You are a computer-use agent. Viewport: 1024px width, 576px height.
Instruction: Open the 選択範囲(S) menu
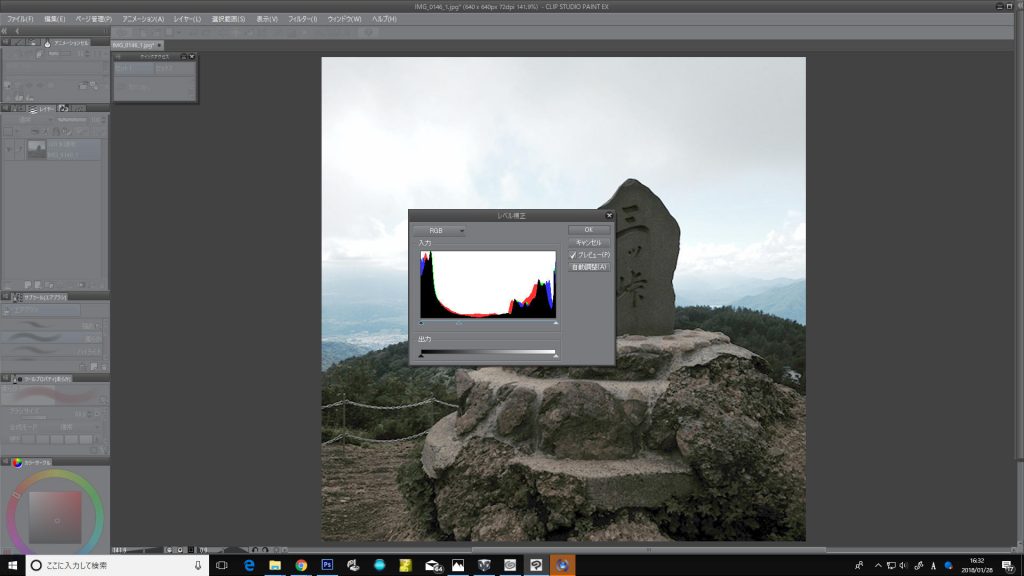[x=229, y=20]
